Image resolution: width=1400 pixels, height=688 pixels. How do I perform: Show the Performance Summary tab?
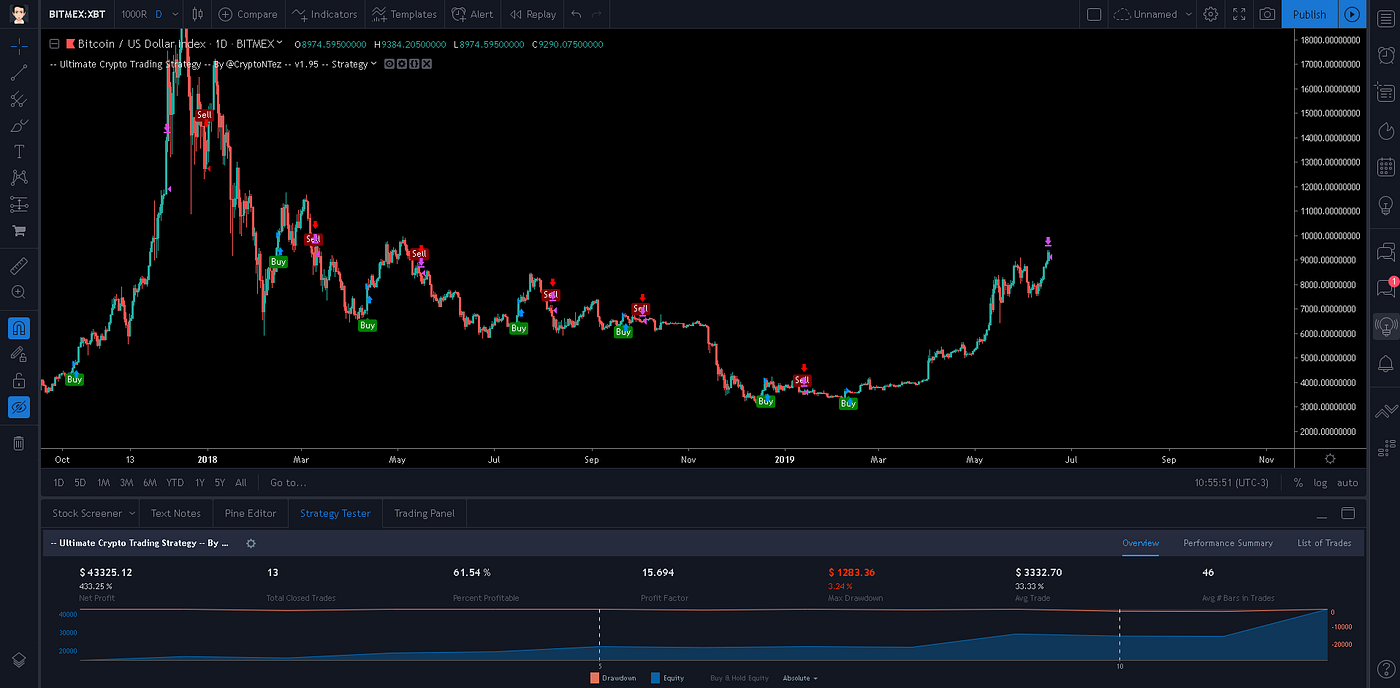click(x=1228, y=543)
